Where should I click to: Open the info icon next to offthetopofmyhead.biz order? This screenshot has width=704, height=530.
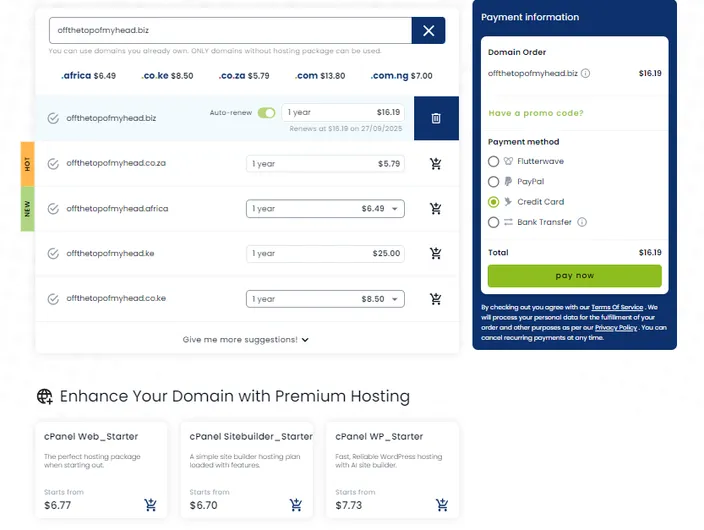585,73
